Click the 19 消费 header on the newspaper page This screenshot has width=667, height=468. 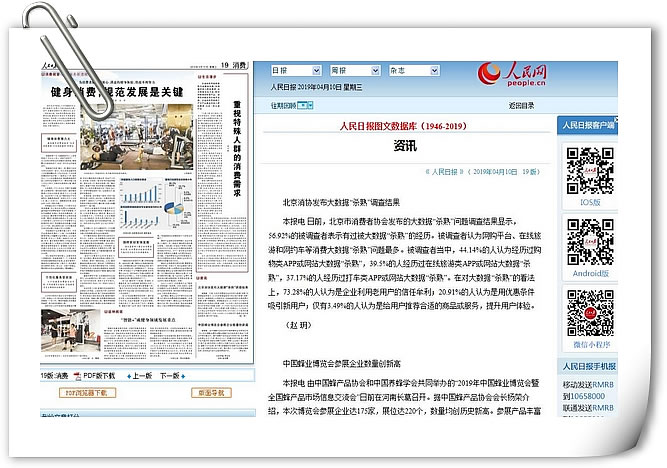tap(233, 65)
